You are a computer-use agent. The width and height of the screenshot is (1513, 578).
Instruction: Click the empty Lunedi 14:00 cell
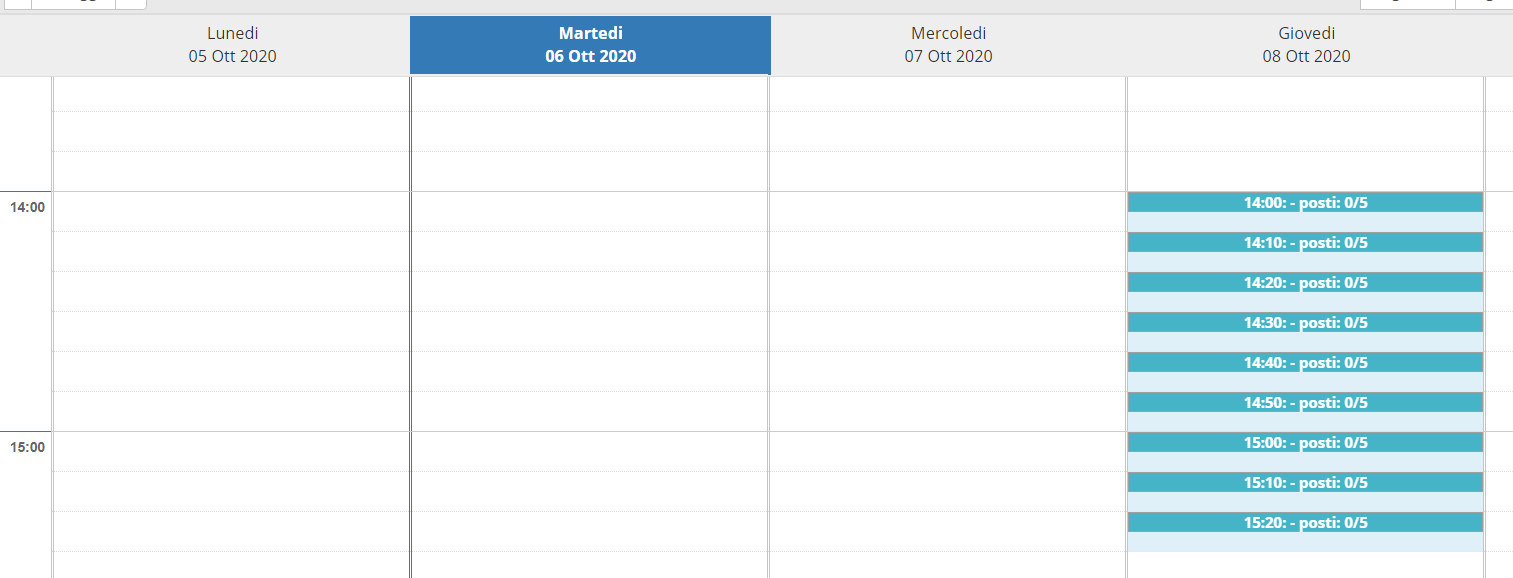232,211
